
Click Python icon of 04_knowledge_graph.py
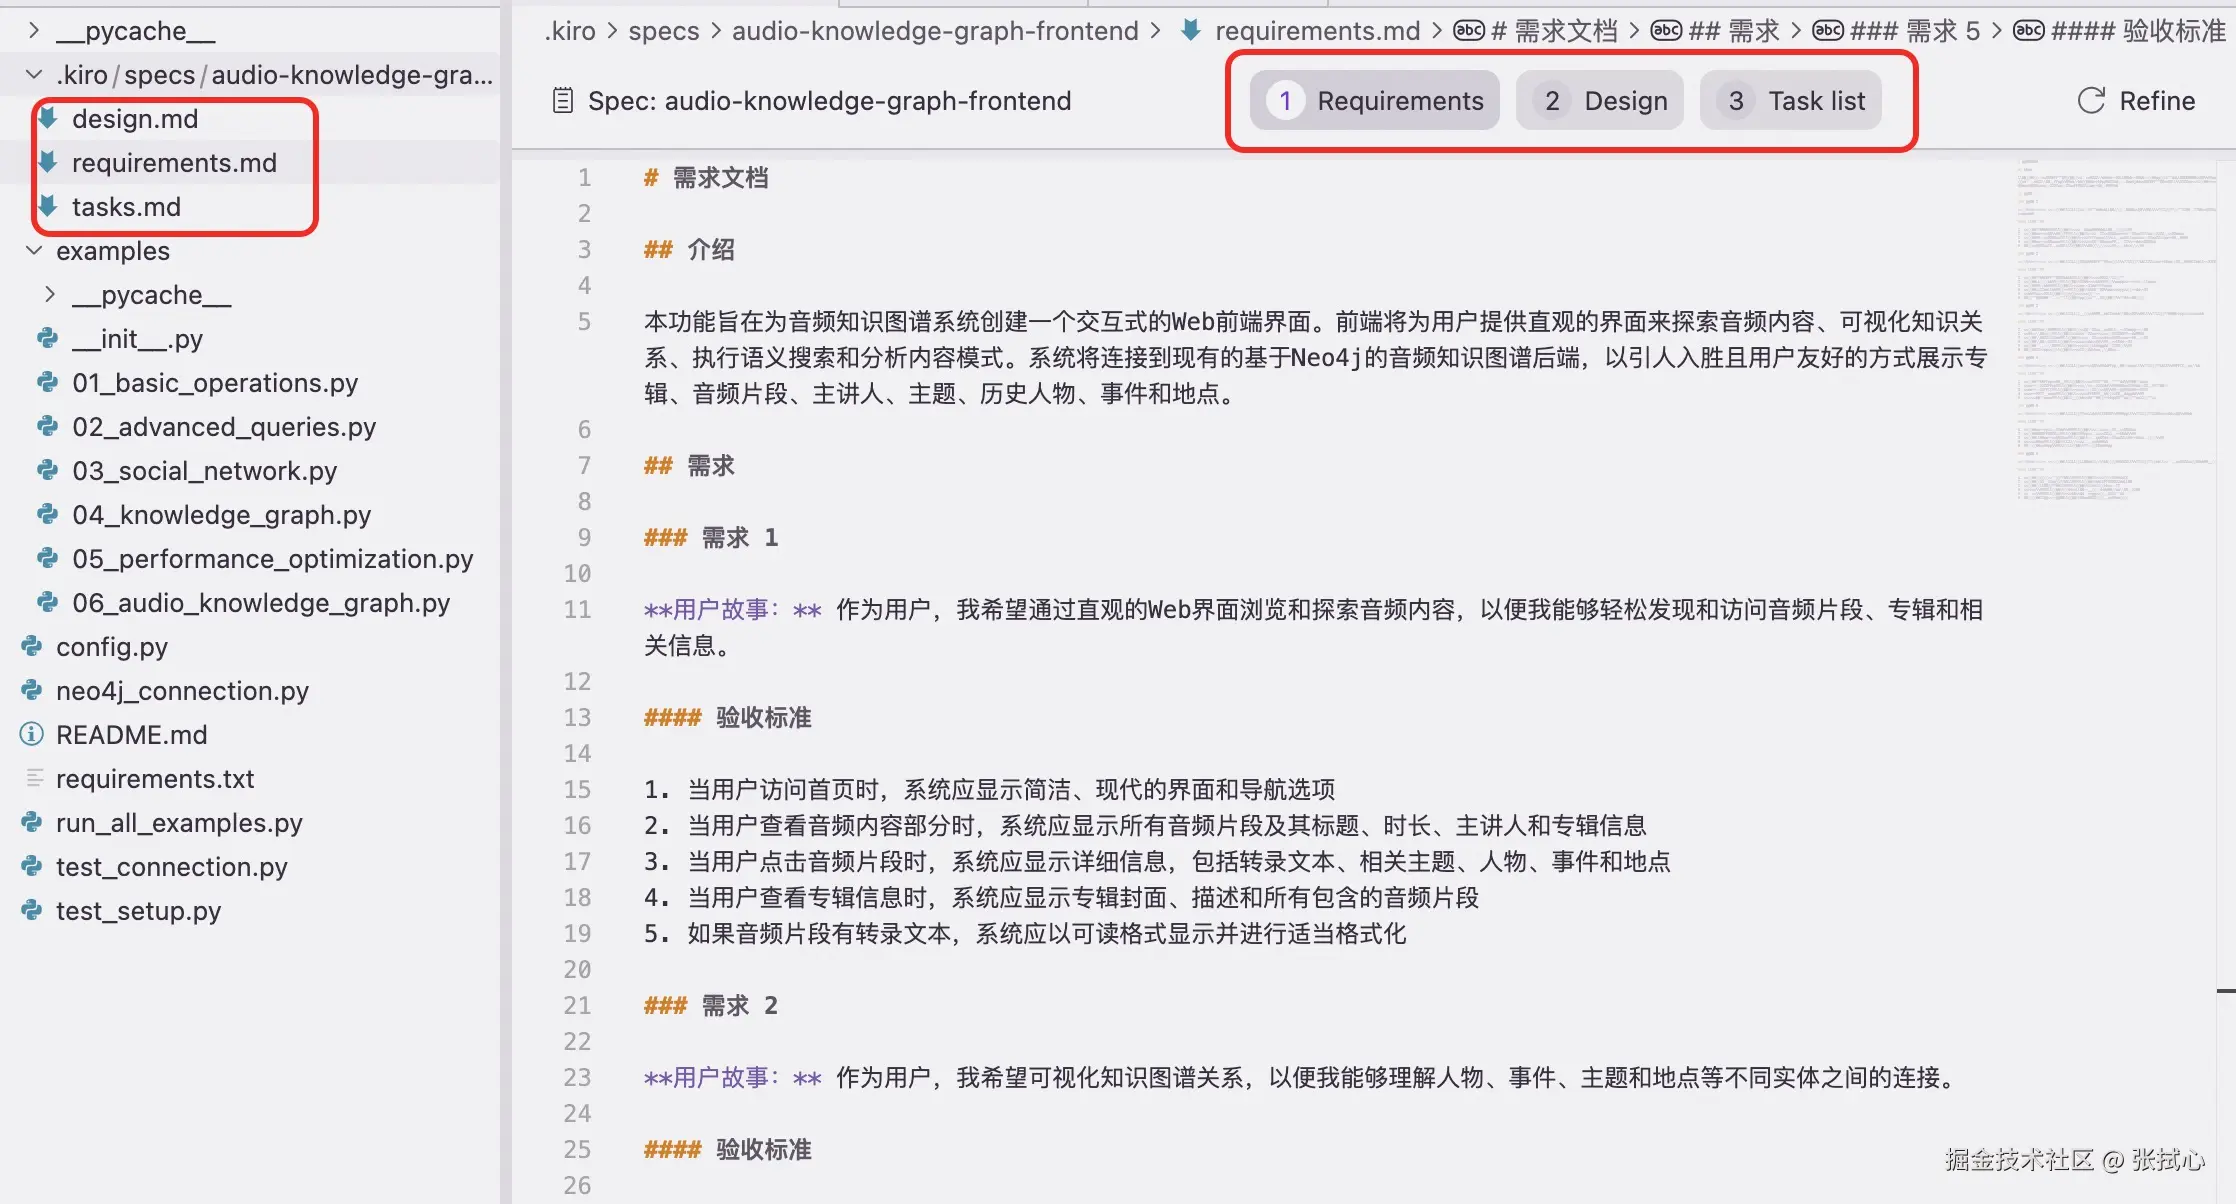(47, 515)
